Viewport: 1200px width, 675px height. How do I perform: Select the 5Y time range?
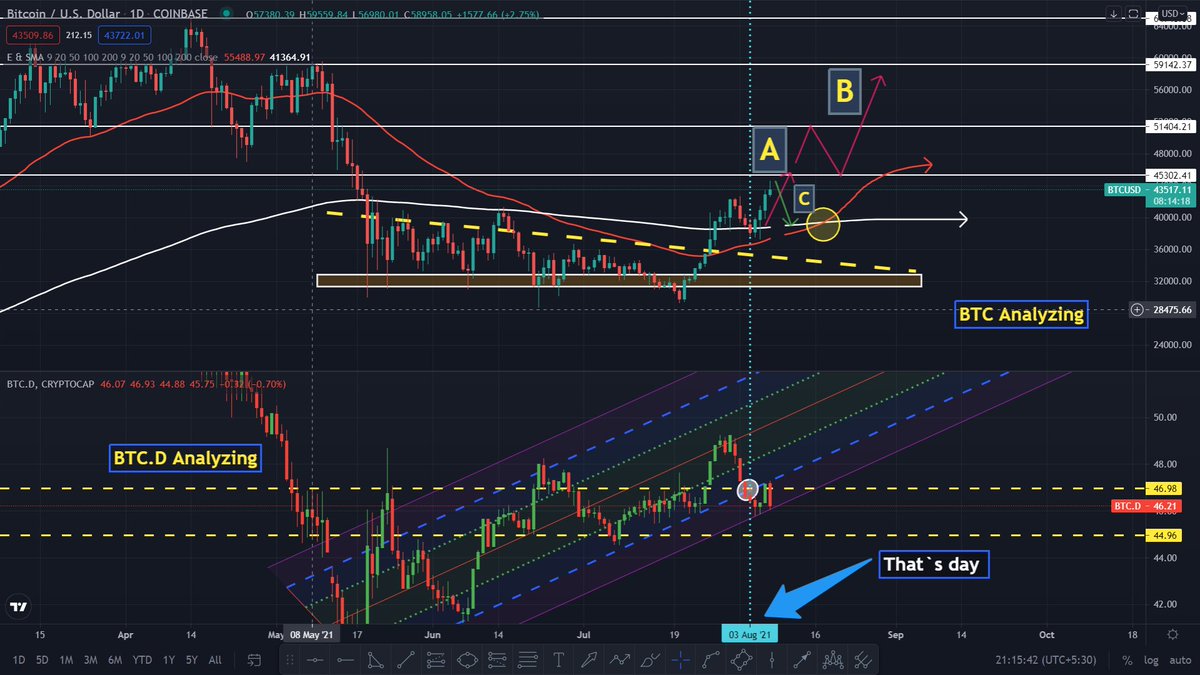pos(193,660)
